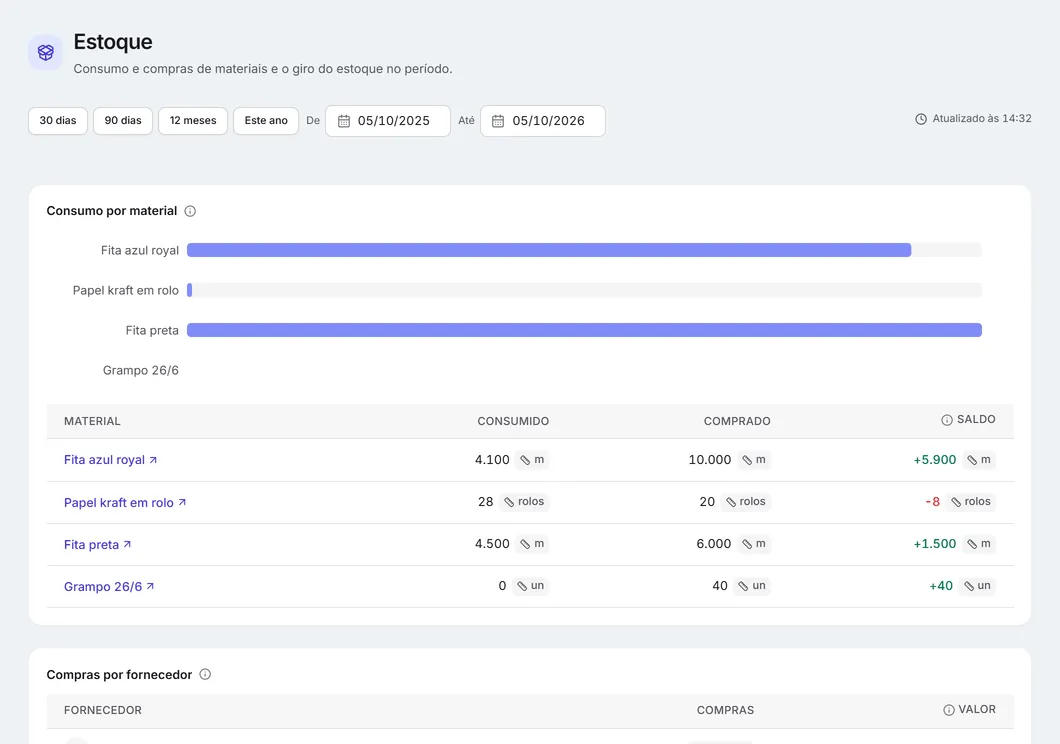This screenshot has width=1060, height=744.
Task: Click the '+5.900' balance value
Action: coord(935,460)
